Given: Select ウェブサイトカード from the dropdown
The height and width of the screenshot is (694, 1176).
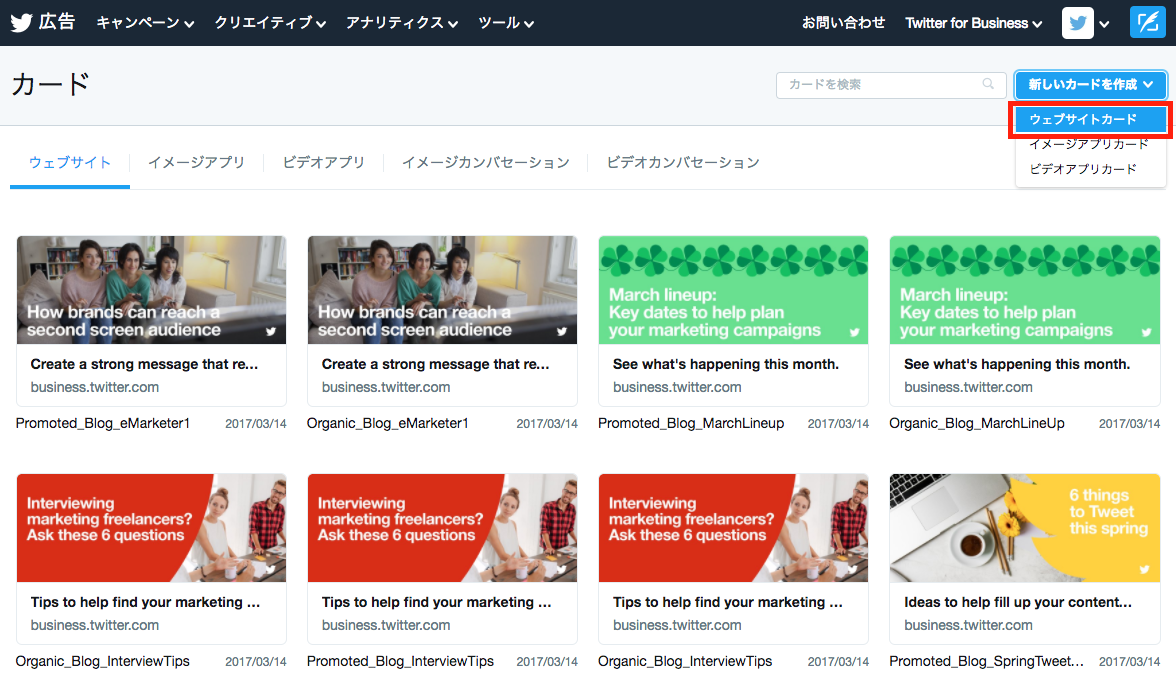Looking at the screenshot, I should tap(1090, 119).
